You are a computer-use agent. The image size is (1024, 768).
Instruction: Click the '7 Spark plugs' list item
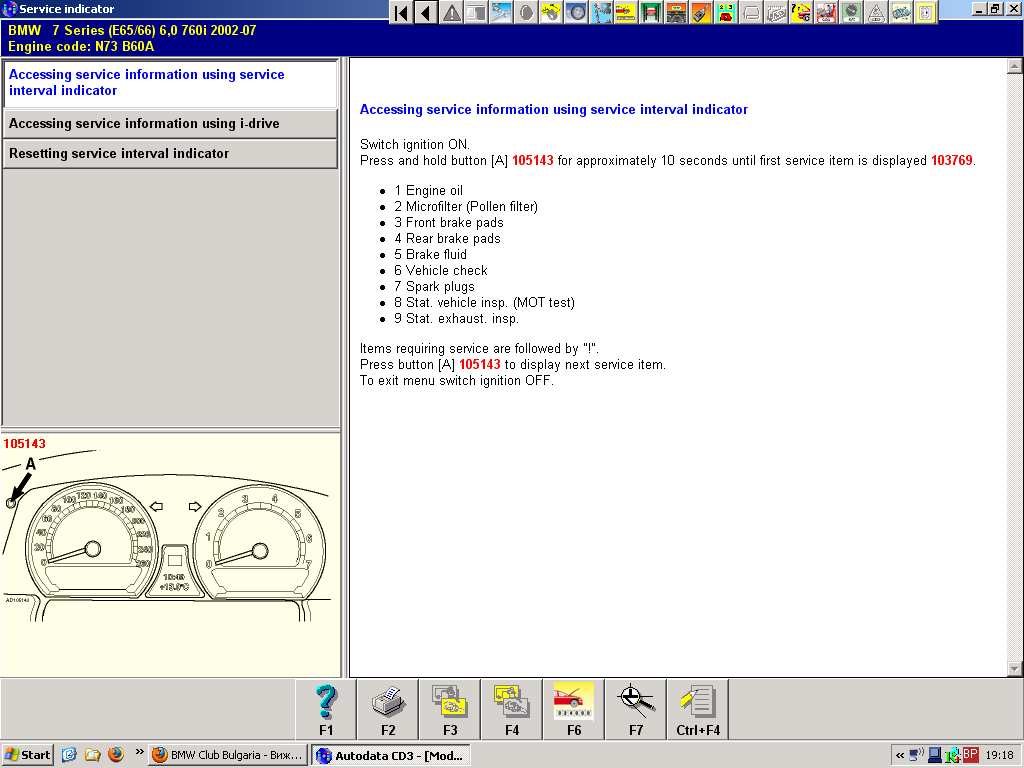(x=434, y=287)
